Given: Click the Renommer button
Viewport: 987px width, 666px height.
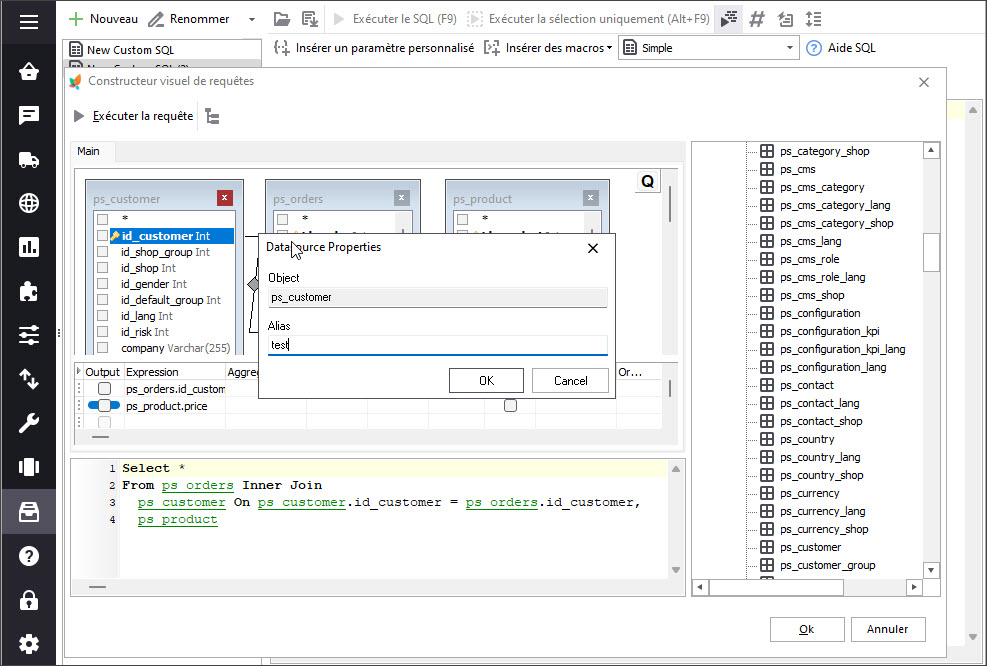Looking at the screenshot, I should (189, 19).
